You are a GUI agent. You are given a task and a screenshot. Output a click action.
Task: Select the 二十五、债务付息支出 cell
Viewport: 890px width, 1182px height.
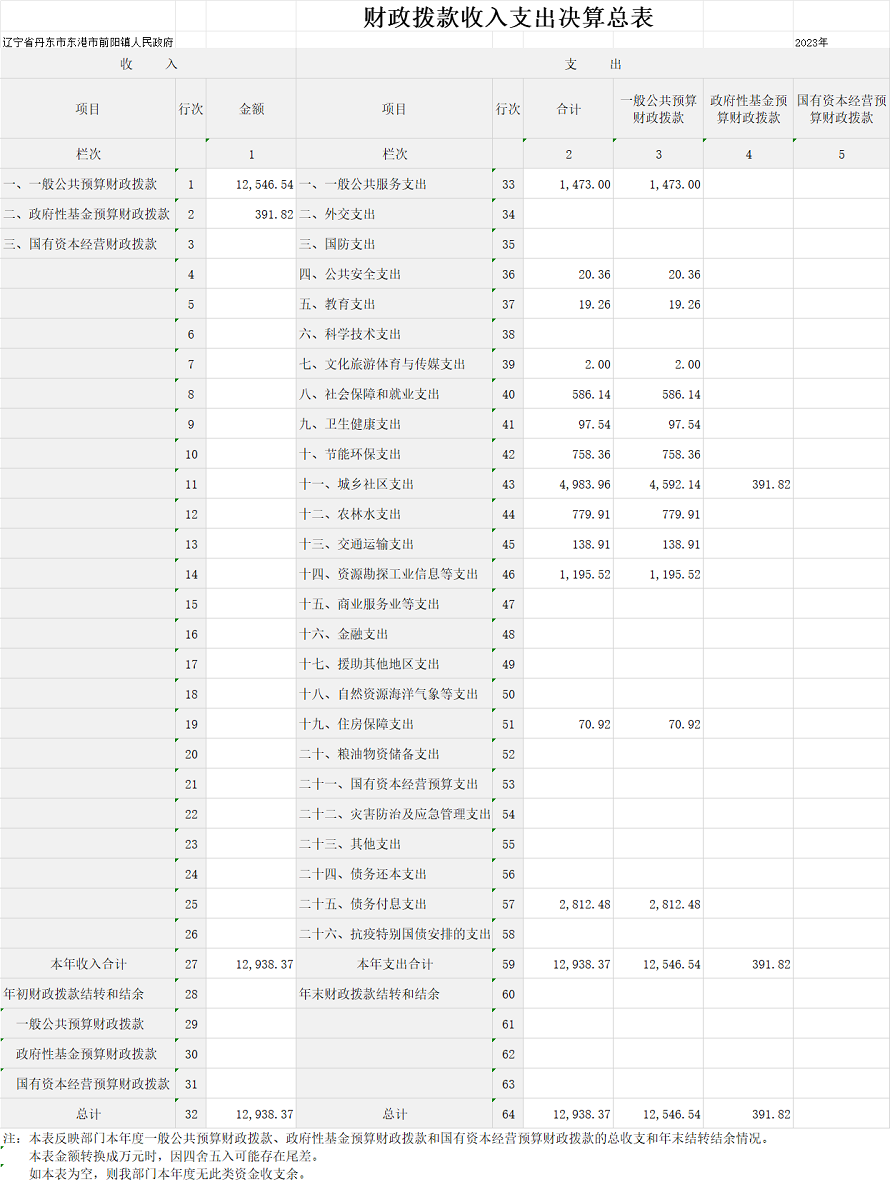coord(394,904)
